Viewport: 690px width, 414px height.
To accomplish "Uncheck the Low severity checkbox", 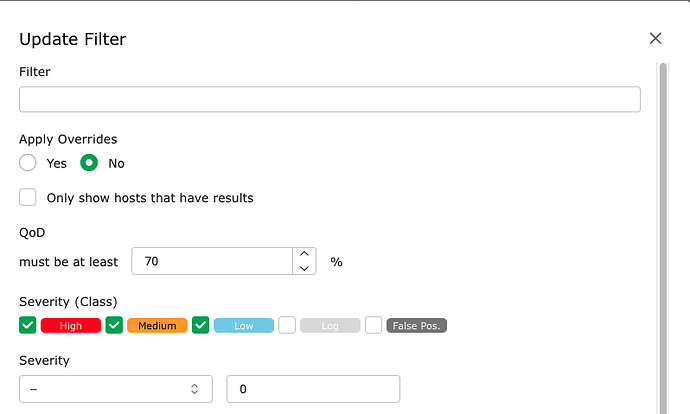I will [x=201, y=325].
